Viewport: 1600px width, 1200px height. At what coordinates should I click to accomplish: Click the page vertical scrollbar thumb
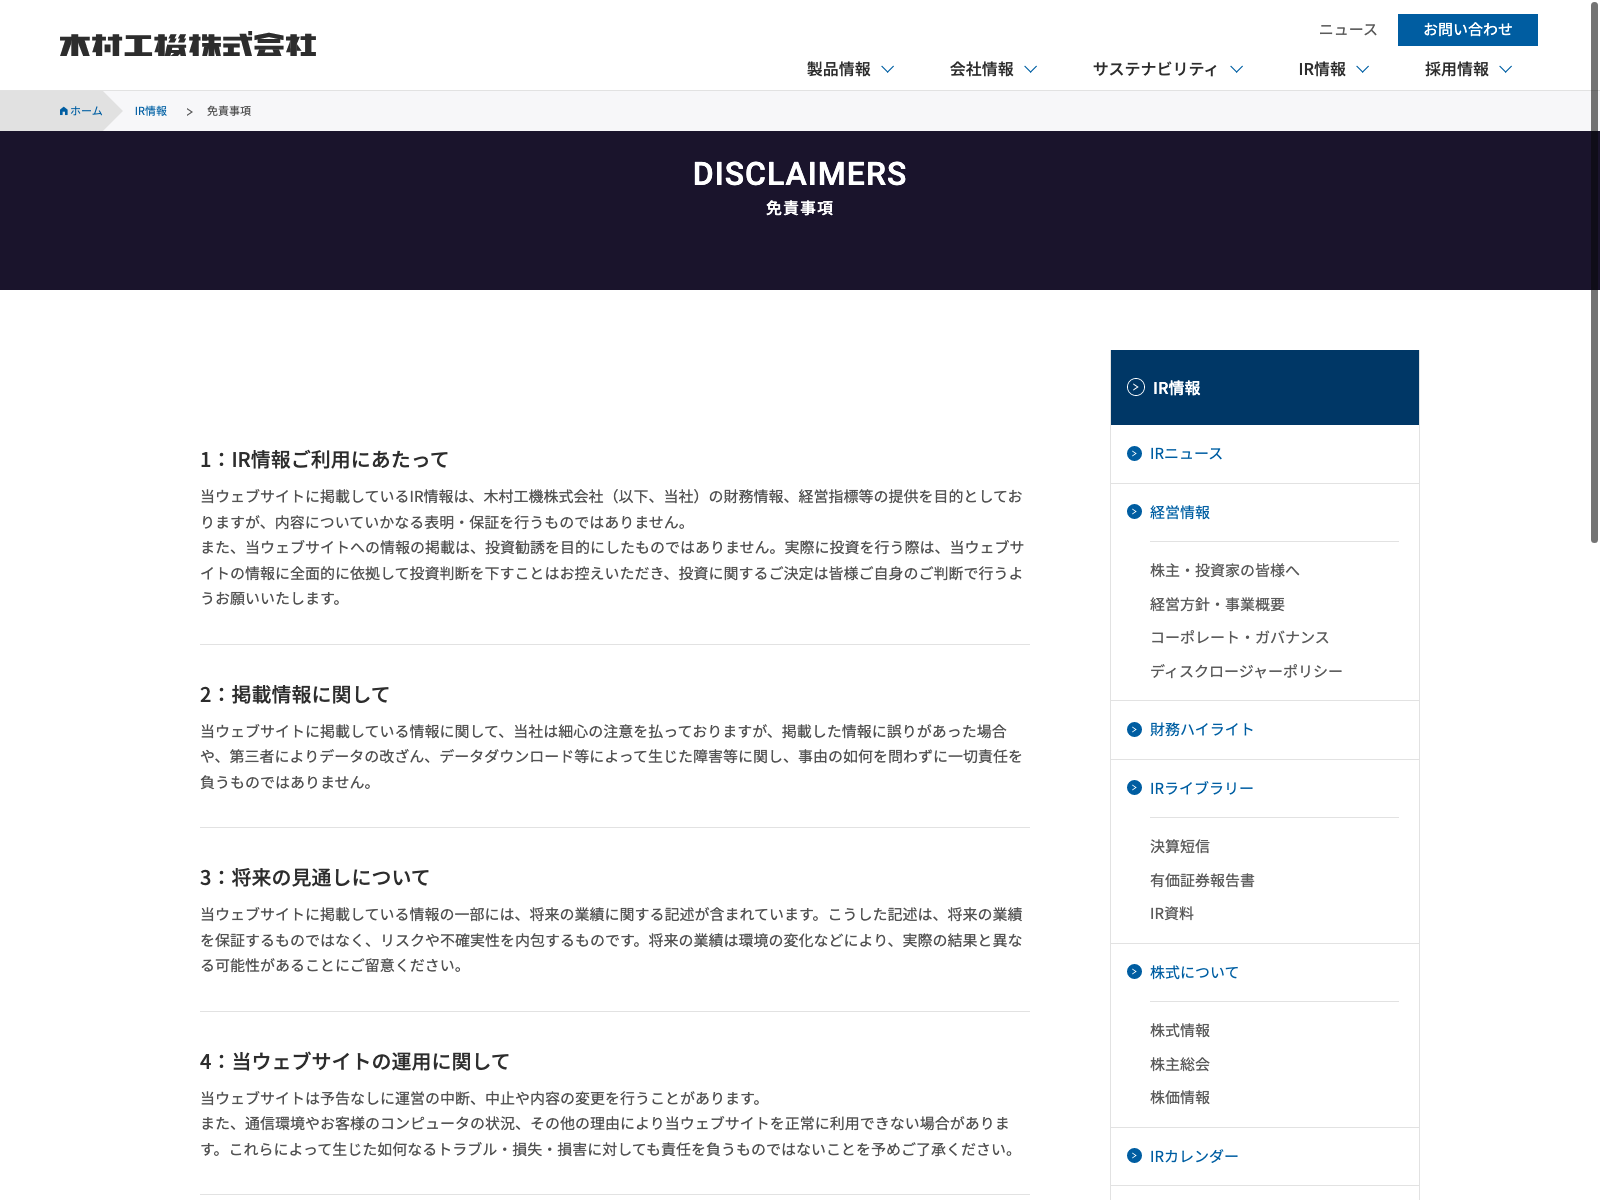[x=1594, y=272]
